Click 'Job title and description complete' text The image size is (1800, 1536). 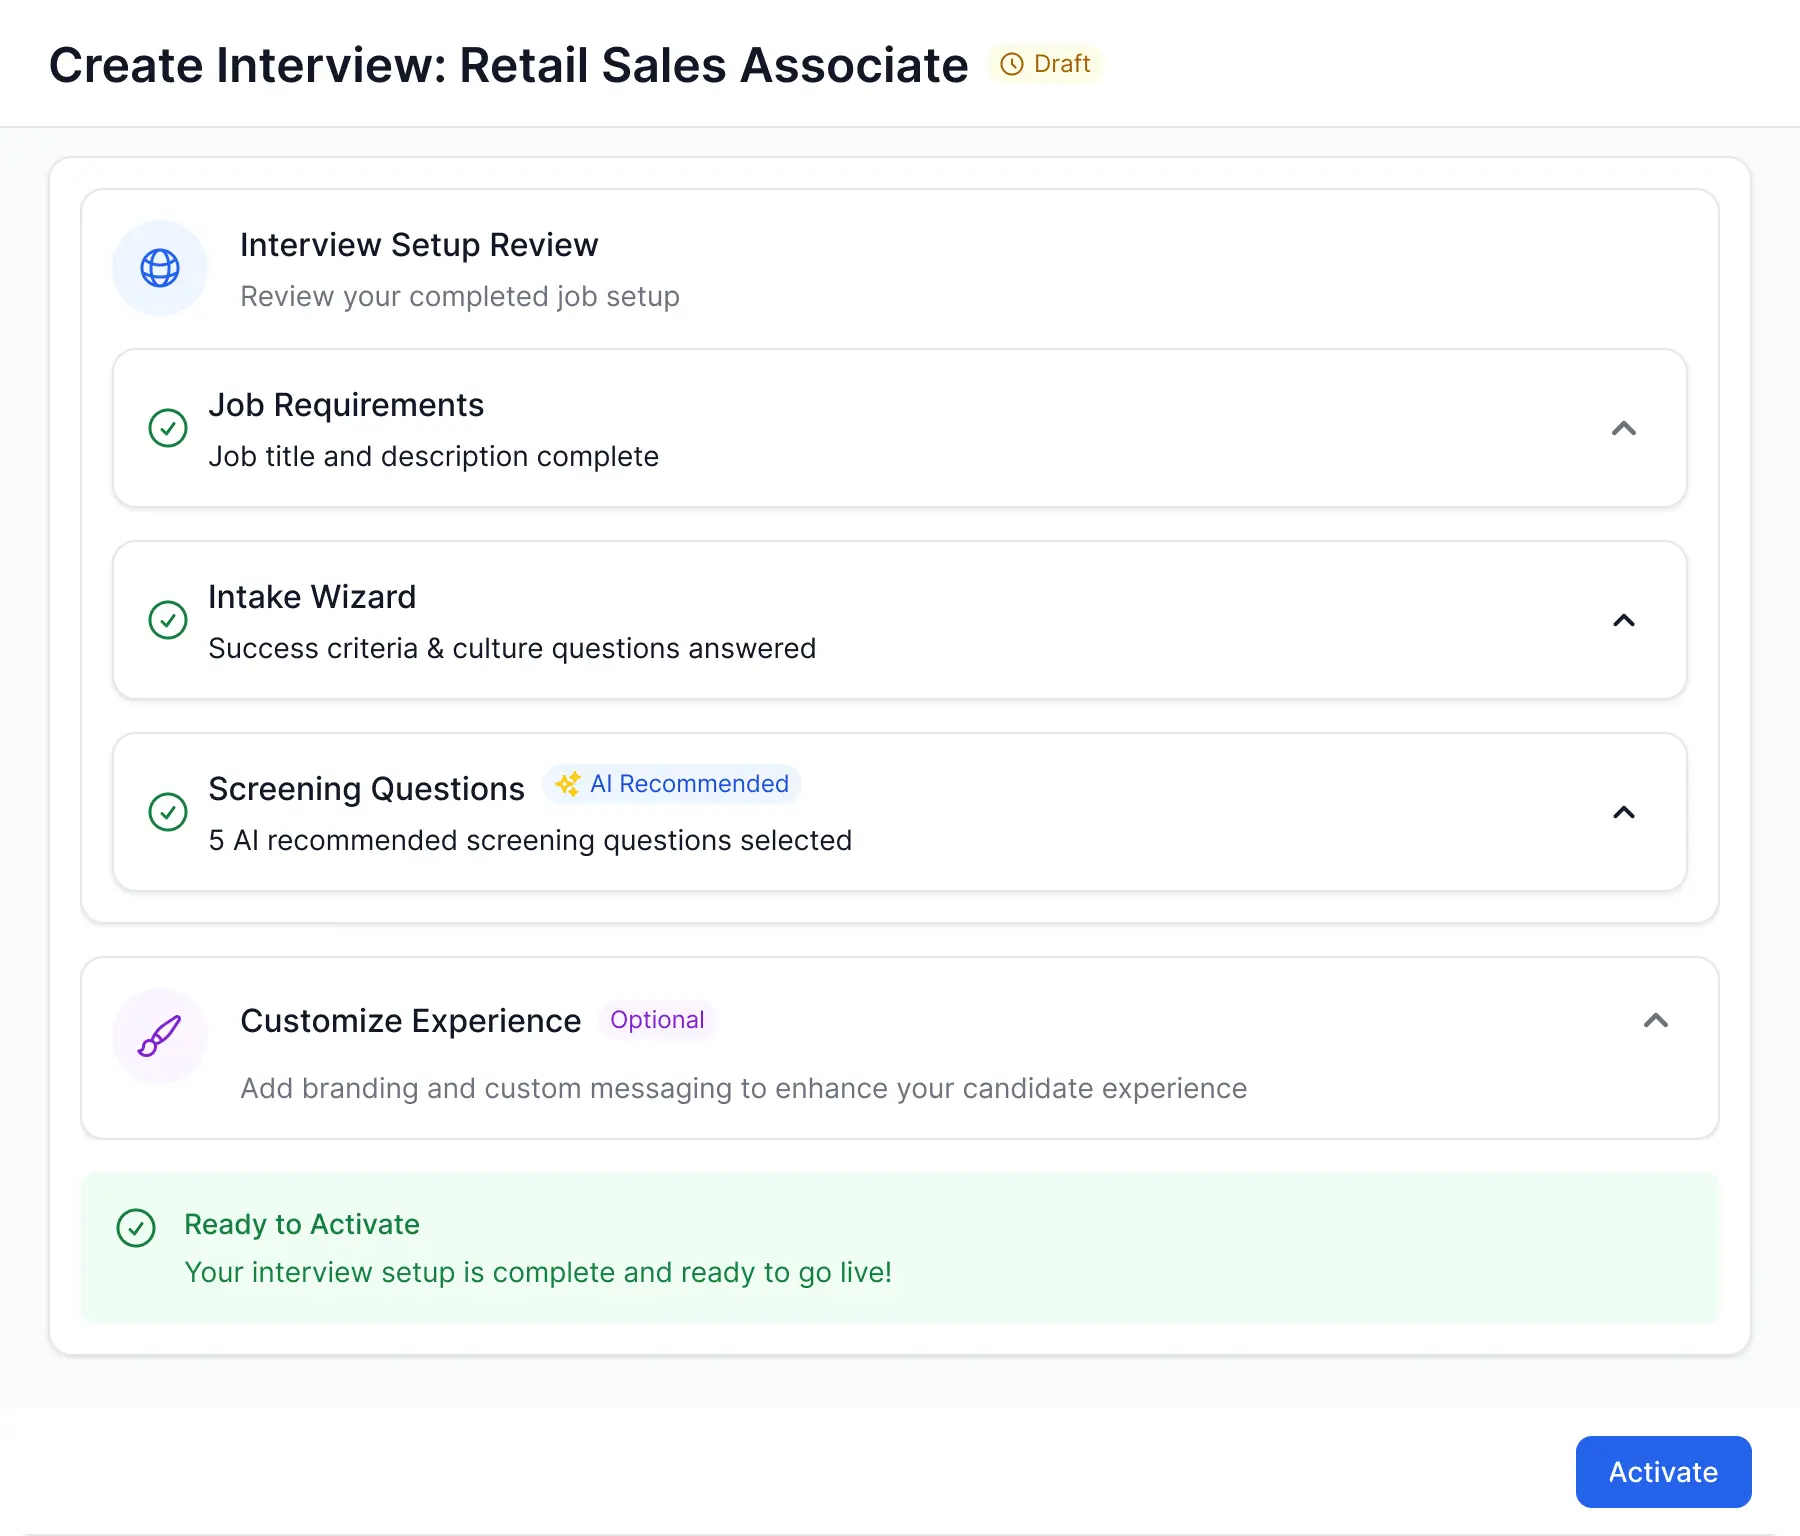[x=433, y=457]
